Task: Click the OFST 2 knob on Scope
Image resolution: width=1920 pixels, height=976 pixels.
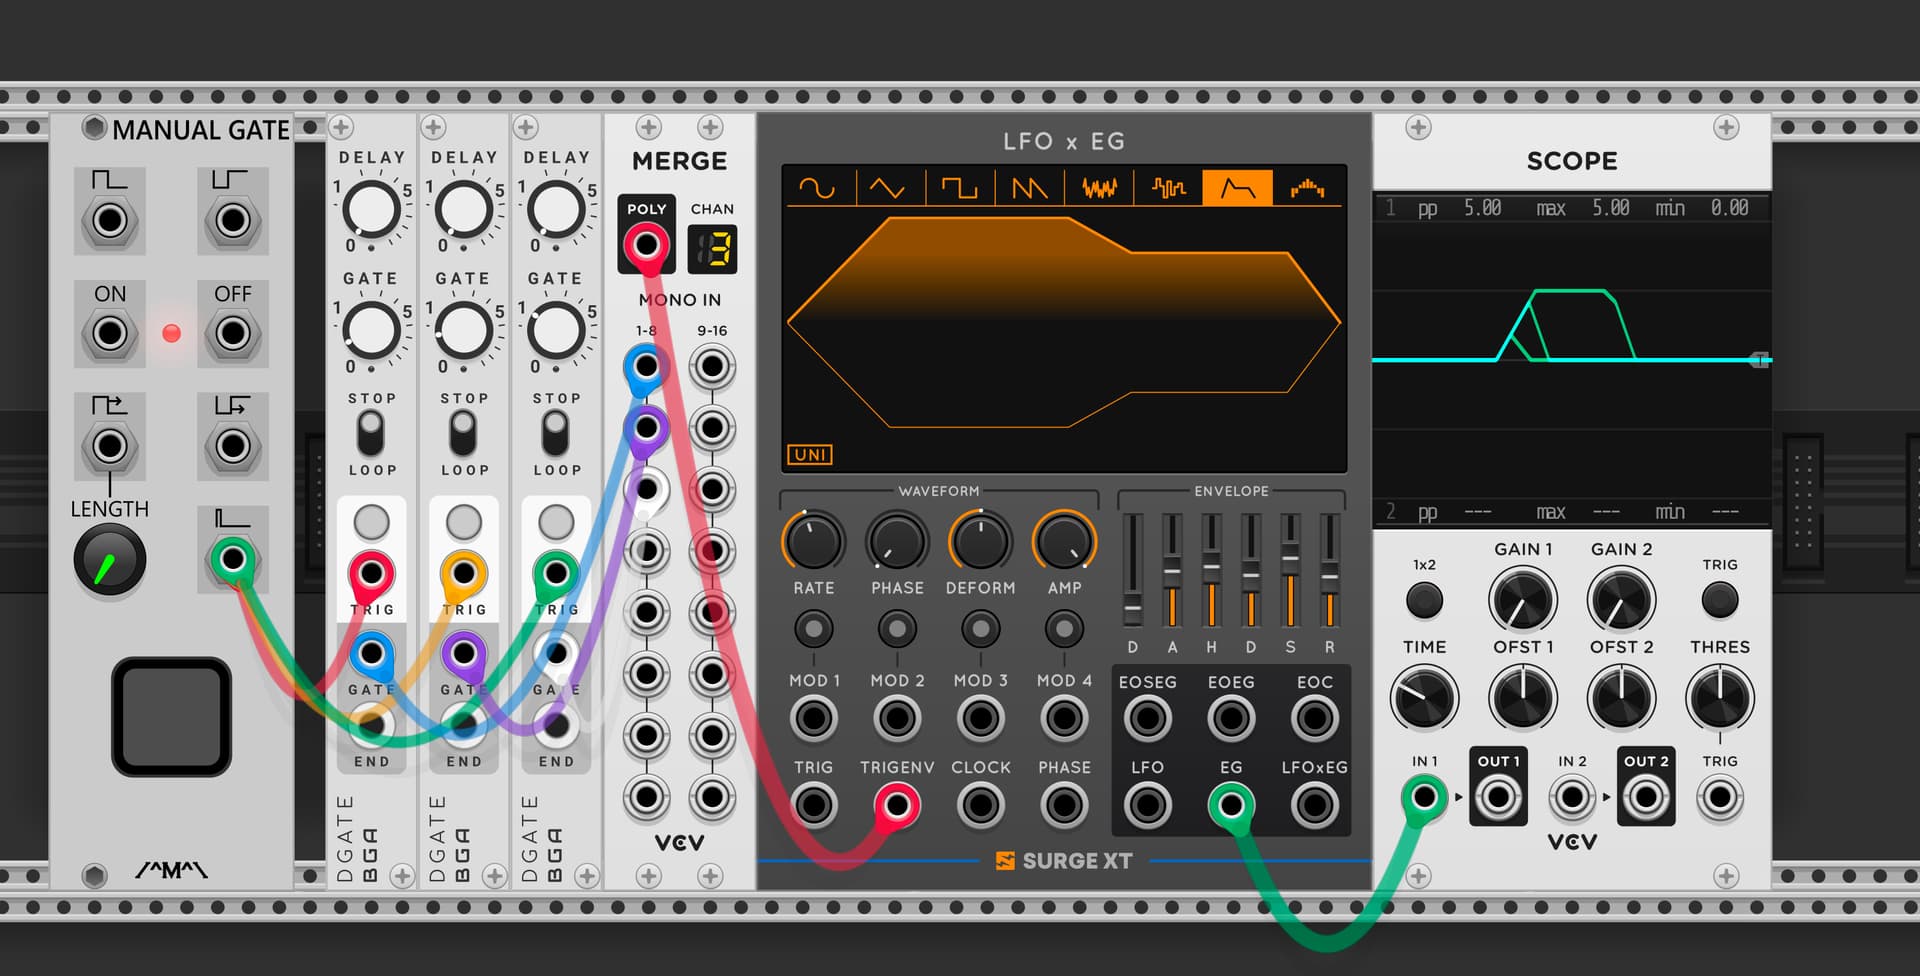Action: click(1621, 698)
